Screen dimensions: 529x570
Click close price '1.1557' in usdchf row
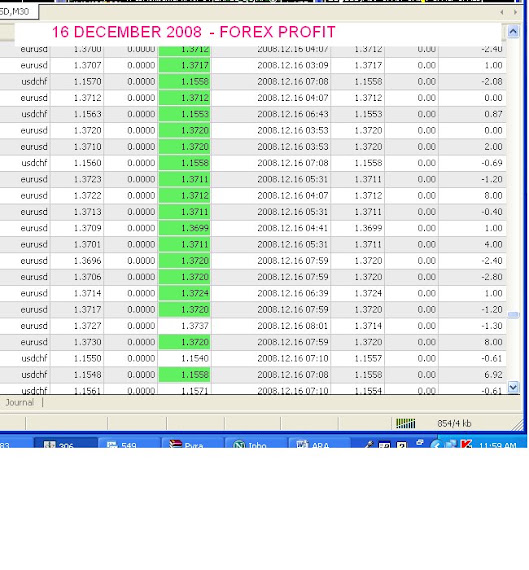(368, 358)
